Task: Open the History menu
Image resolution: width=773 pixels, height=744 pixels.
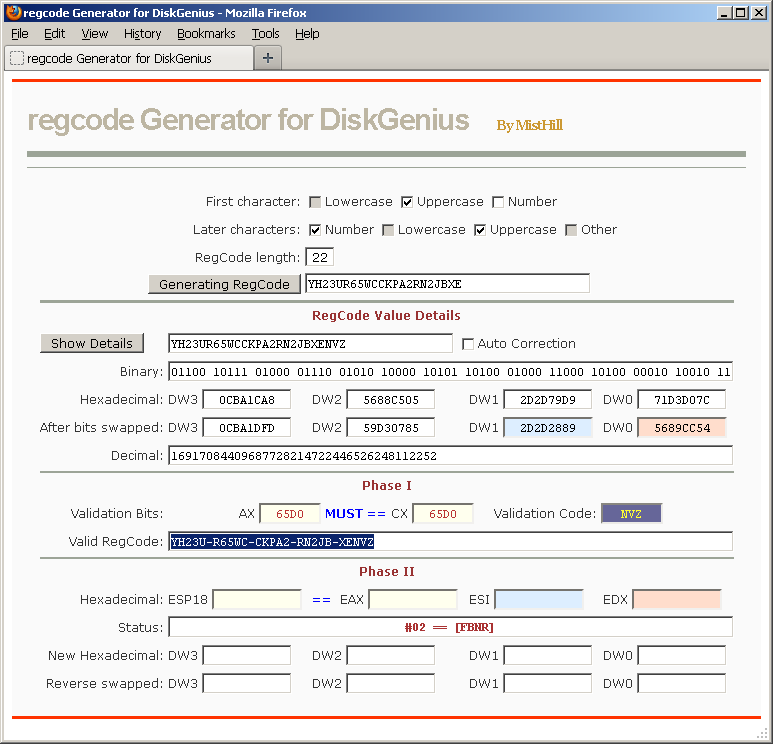Action: 142,34
